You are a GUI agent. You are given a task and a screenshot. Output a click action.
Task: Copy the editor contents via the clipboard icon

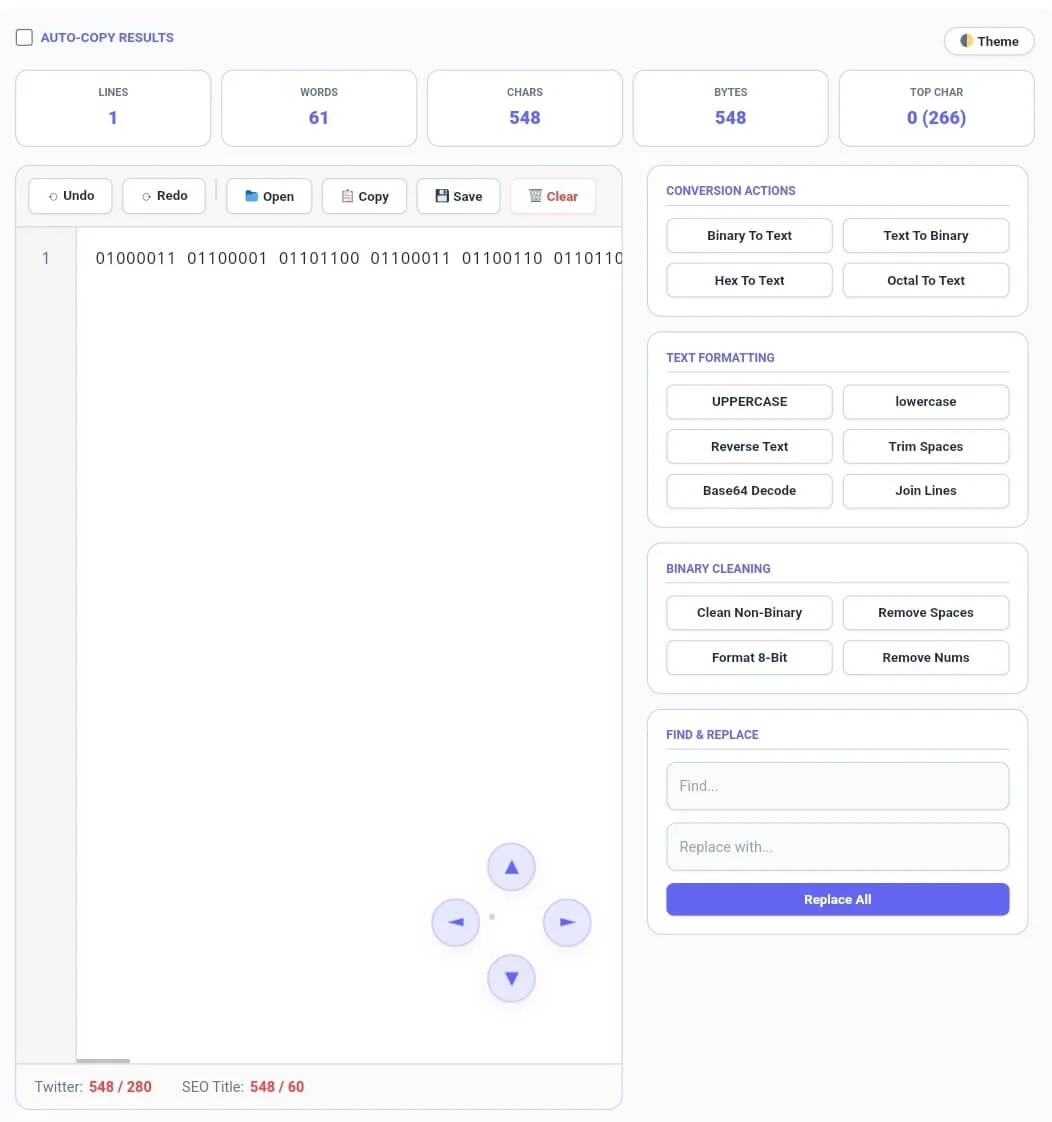pyautogui.click(x=364, y=196)
